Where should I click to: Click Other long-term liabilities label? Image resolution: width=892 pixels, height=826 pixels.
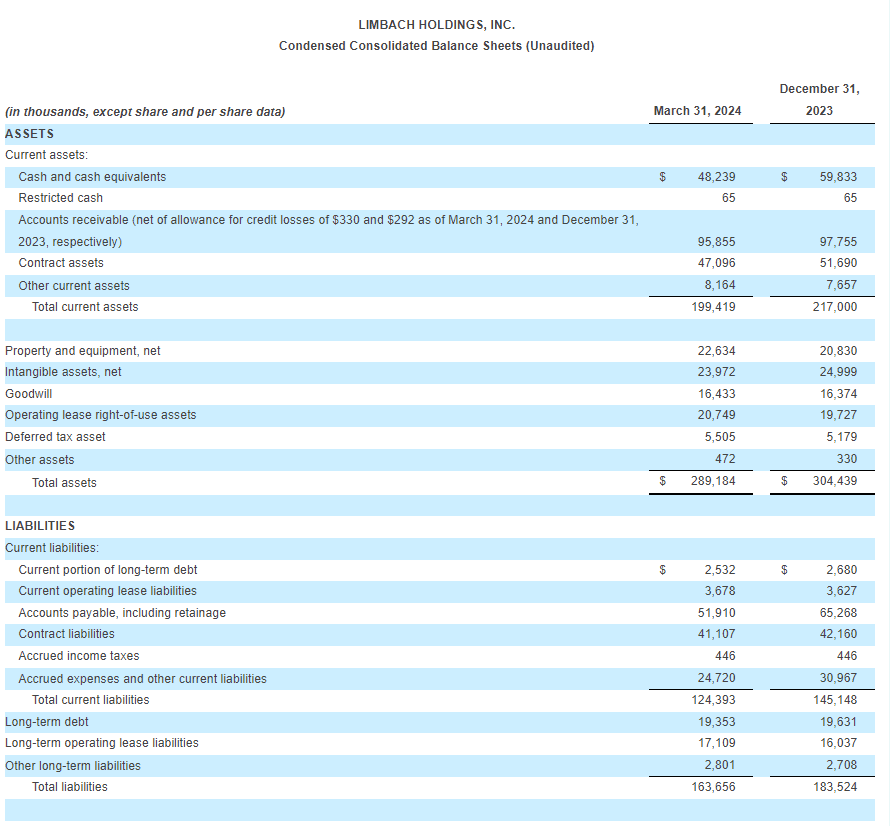[73, 766]
